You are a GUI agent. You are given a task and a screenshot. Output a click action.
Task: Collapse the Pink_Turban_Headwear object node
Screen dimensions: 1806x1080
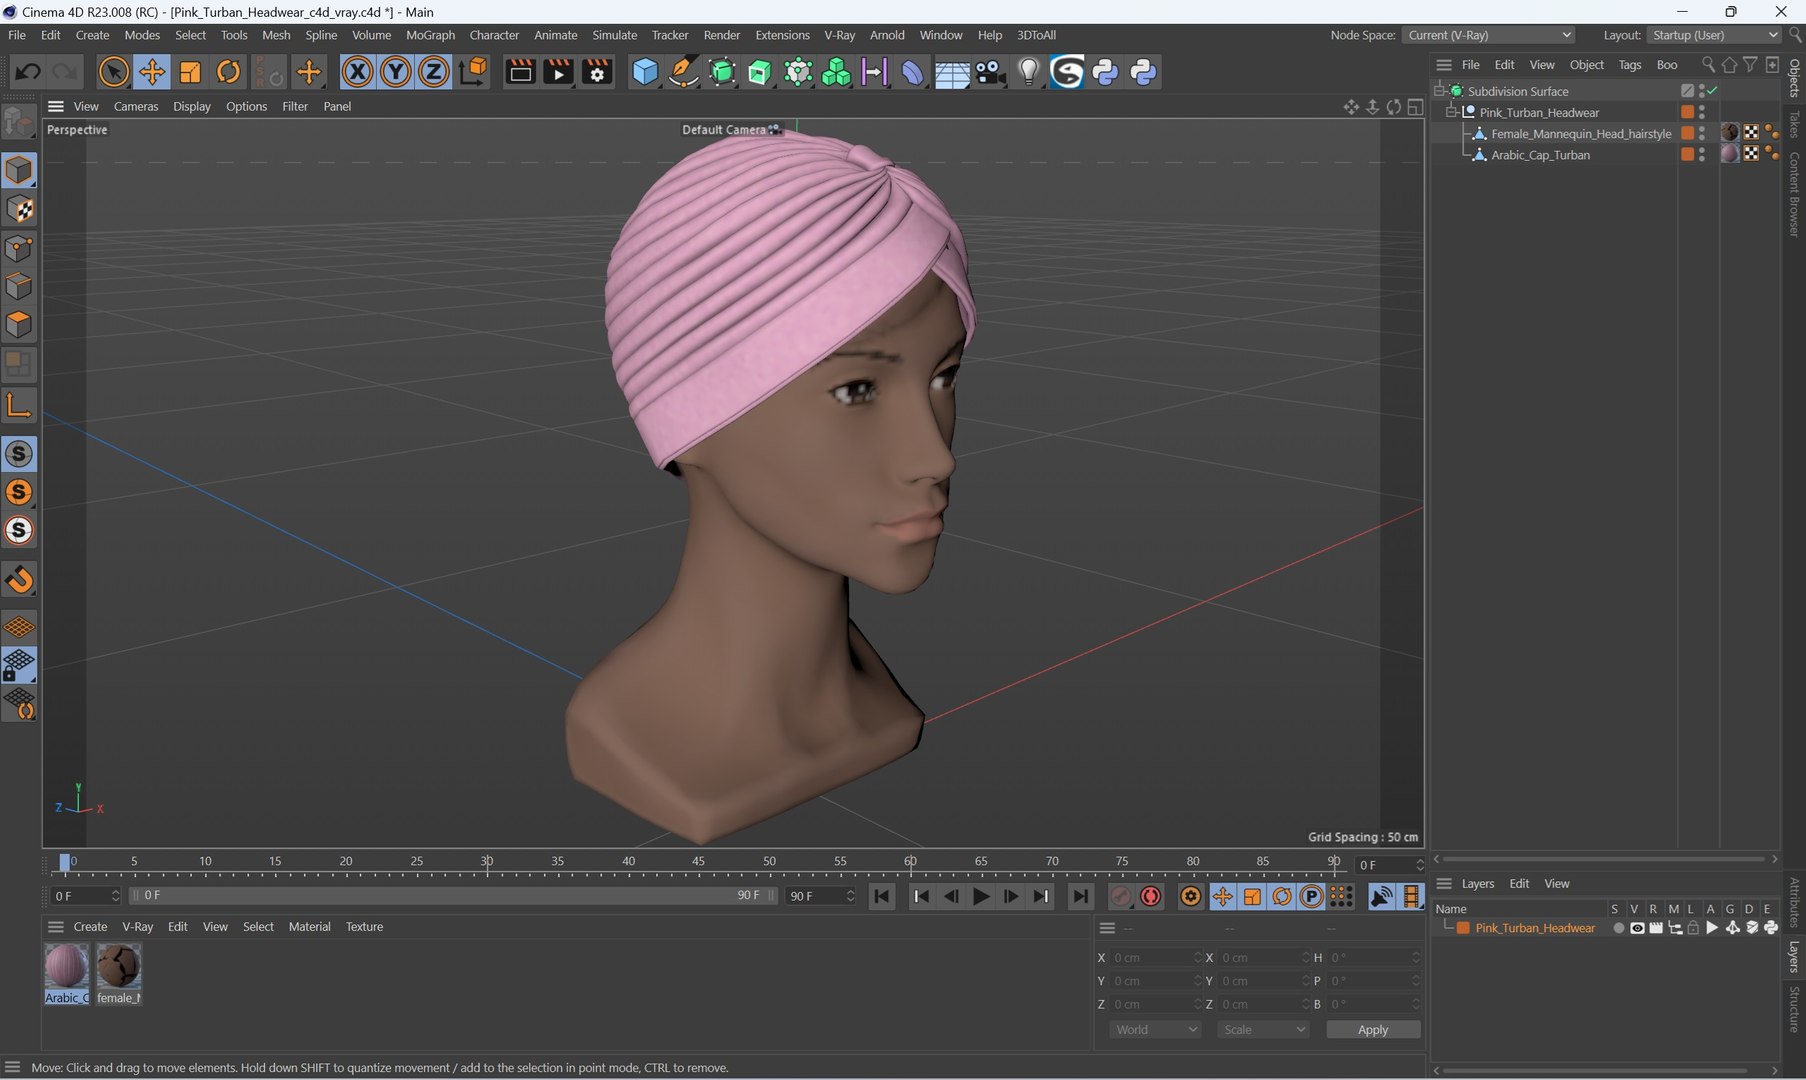click(x=1452, y=112)
